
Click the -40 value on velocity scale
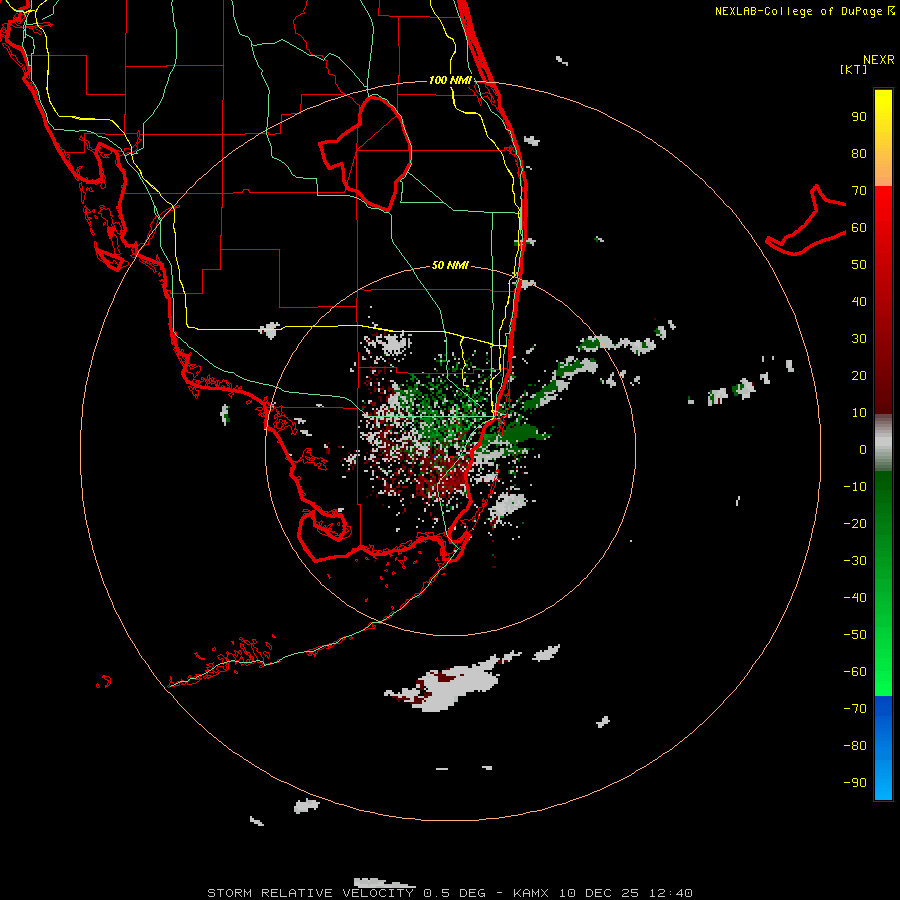855,598
